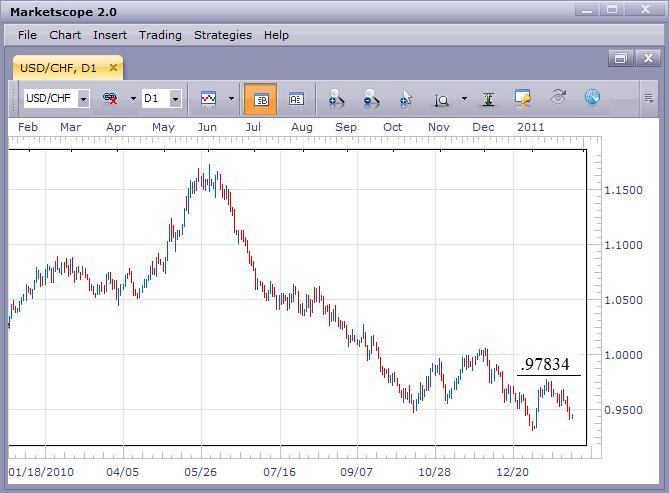Screen dimensions: 669x493
Task: Open the Insert menu
Action: tap(110, 35)
